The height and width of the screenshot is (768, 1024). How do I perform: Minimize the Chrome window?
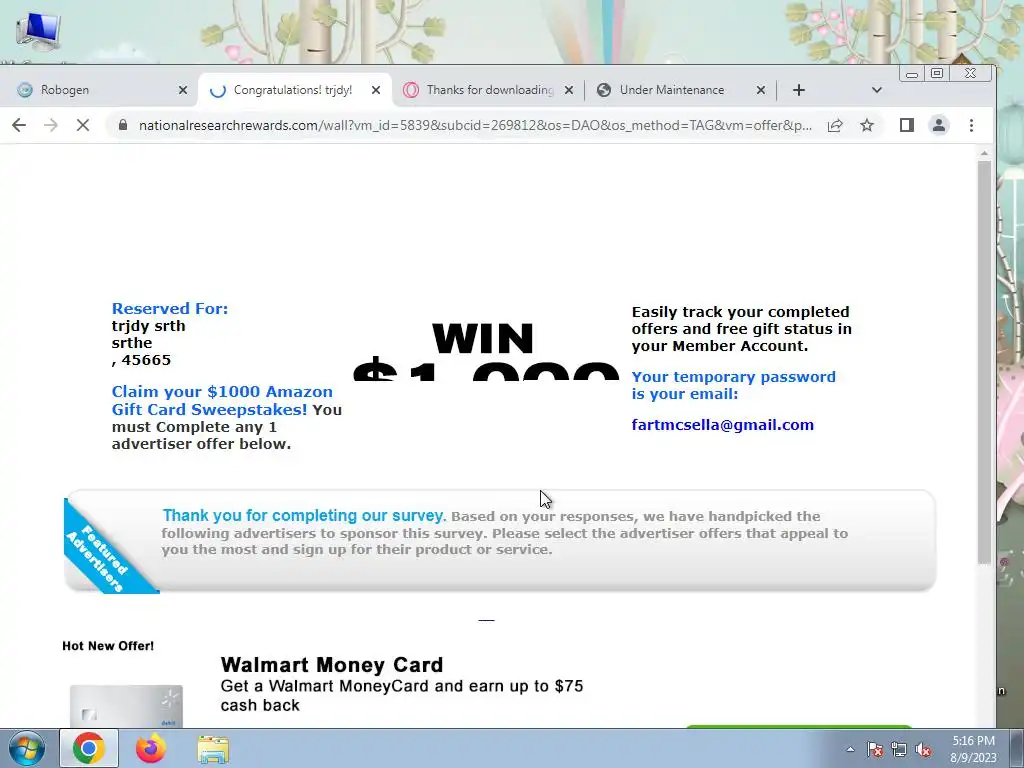pos(912,74)
